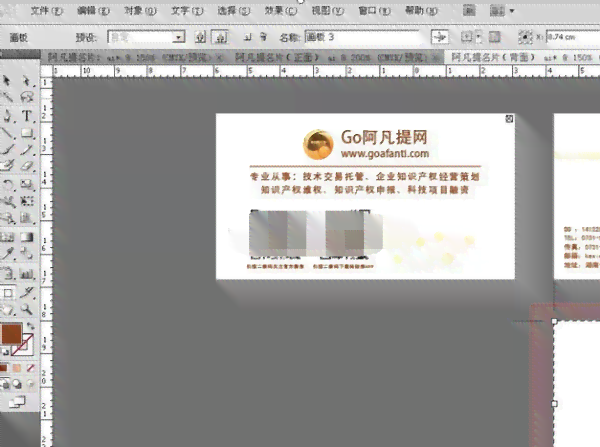Apply Gradient mode button
Screen dimensions: 600x447
[17, 368]
